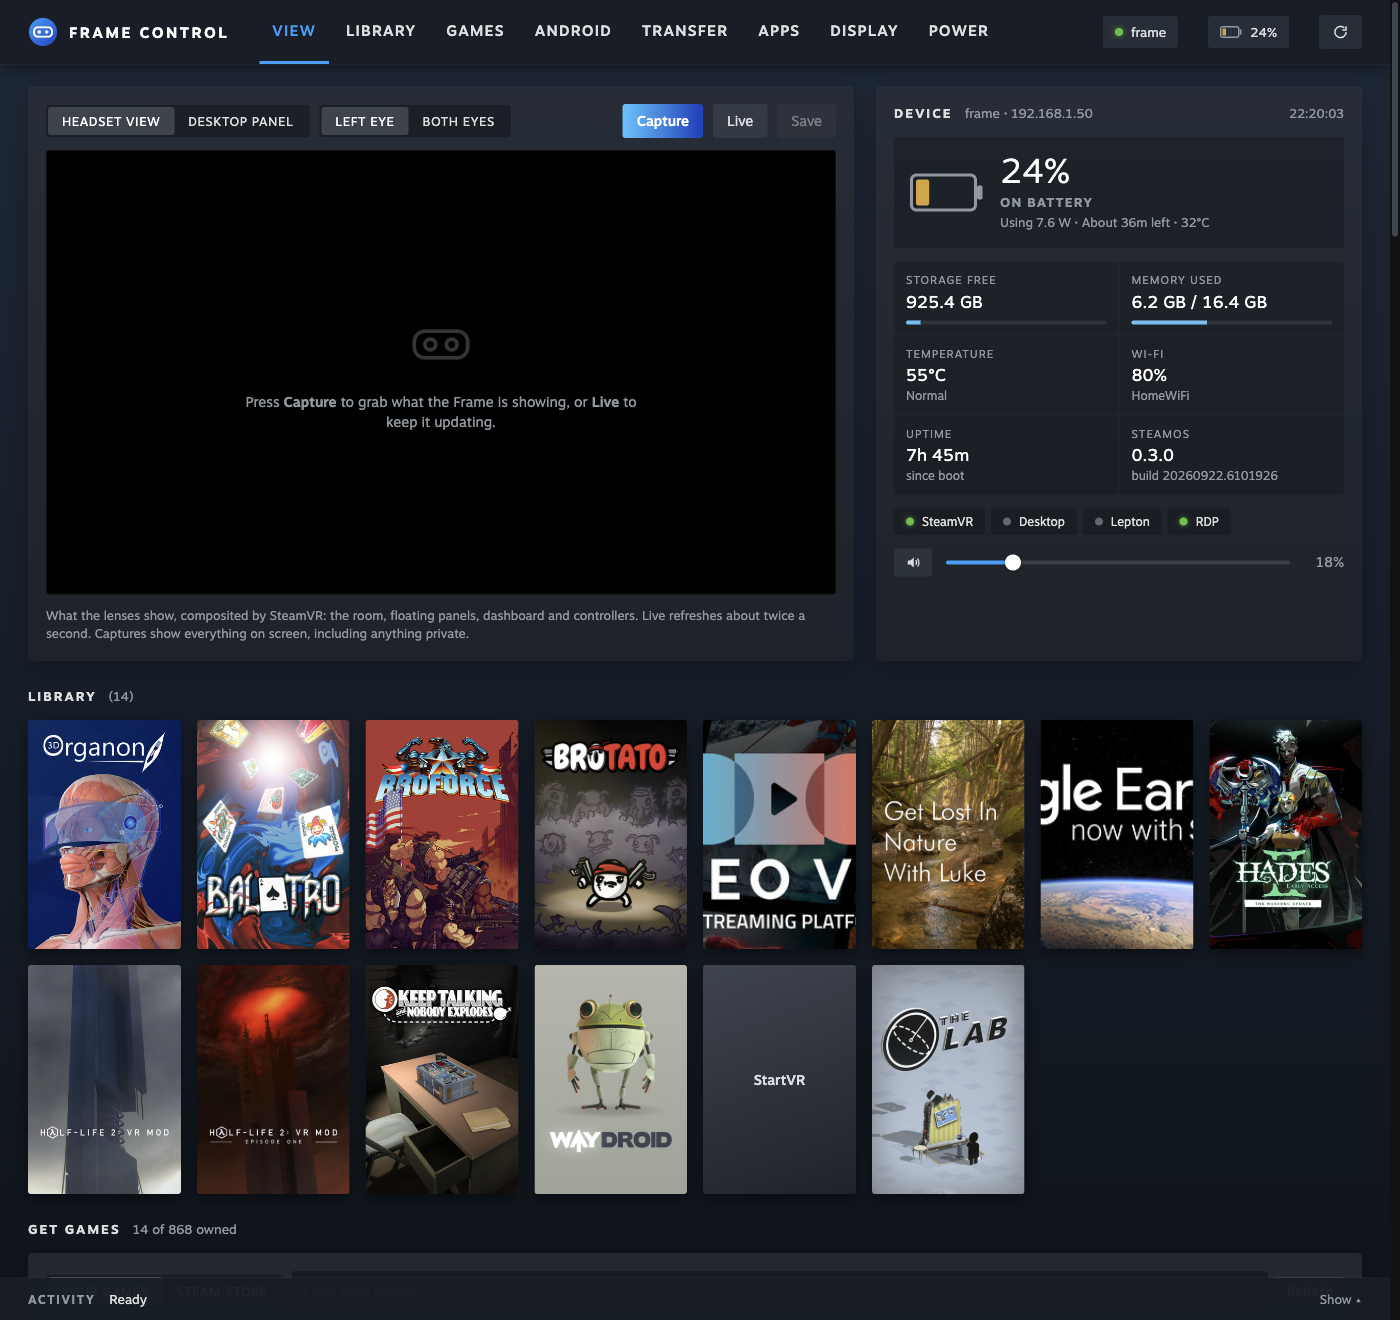Click the 7h 45m uptime value
1400x1320 pixels.
[x=937, y=455]
